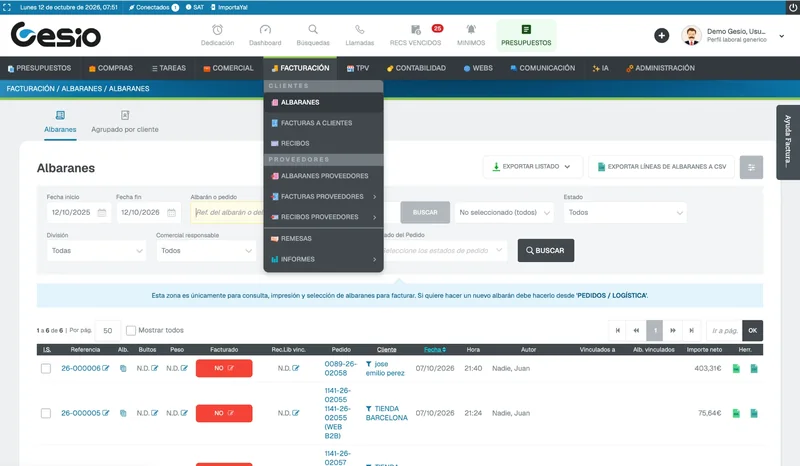The height and width of the screenshot is (466, 800).
Task: Open the Dedicación clock icon
Action: pos(217,30)
